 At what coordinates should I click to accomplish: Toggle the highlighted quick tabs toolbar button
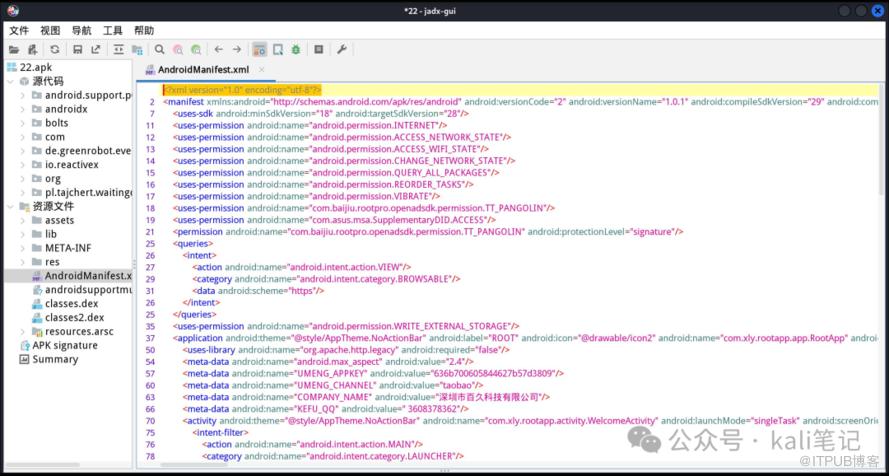pos(259,49)
